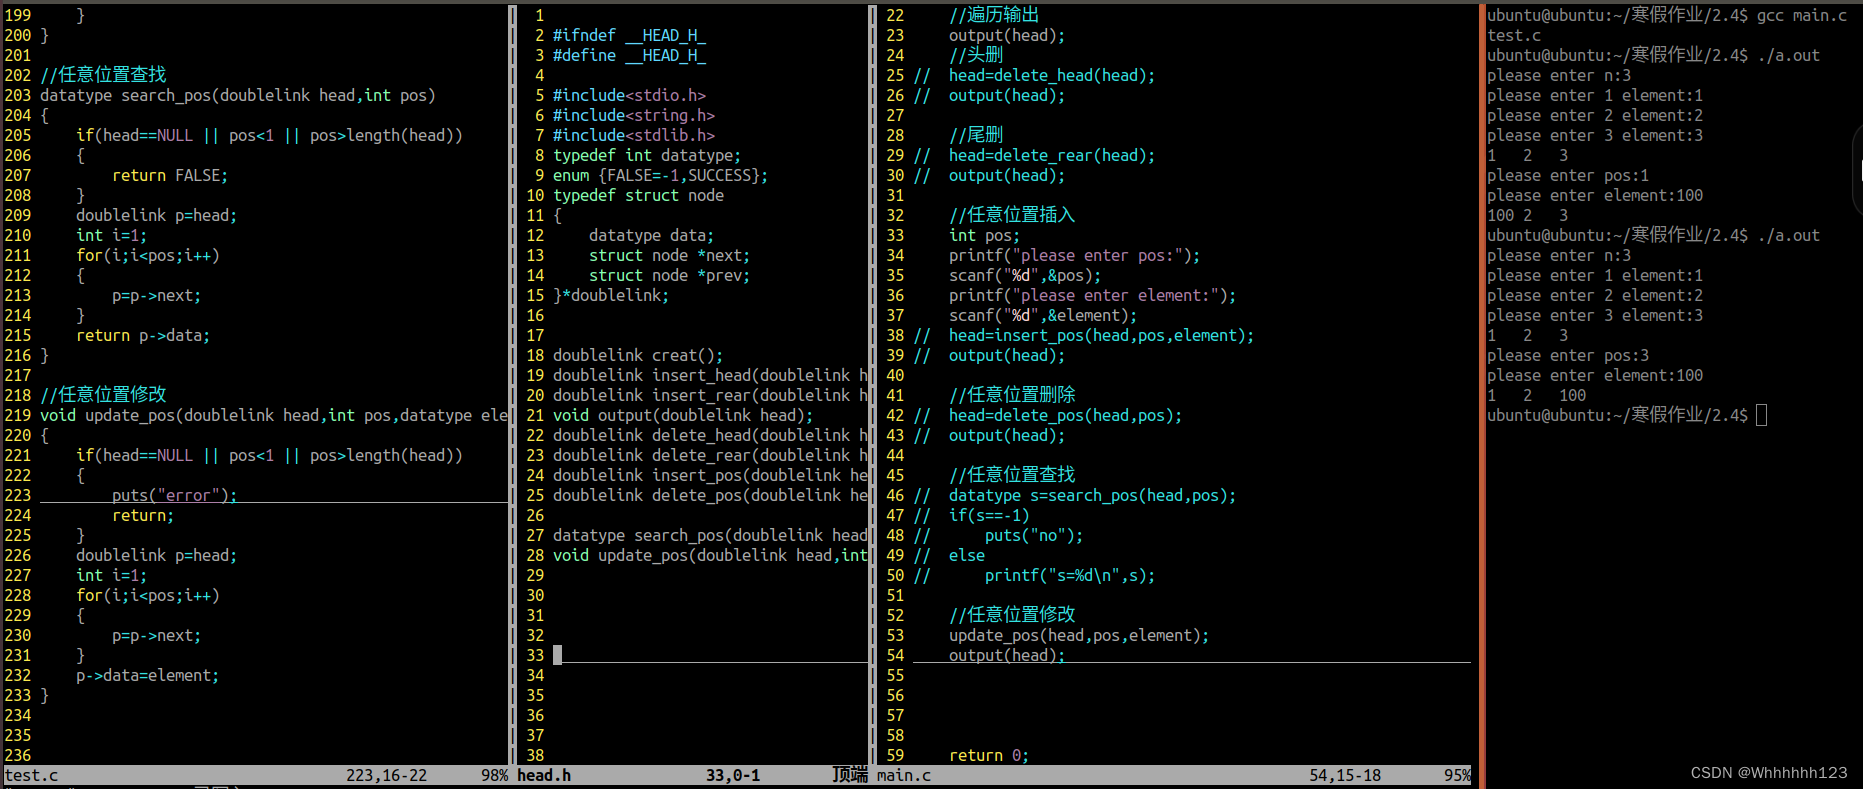
Task: Click 'typedef int datatype;' line in head.h
Action: click(x=648, y=155)
